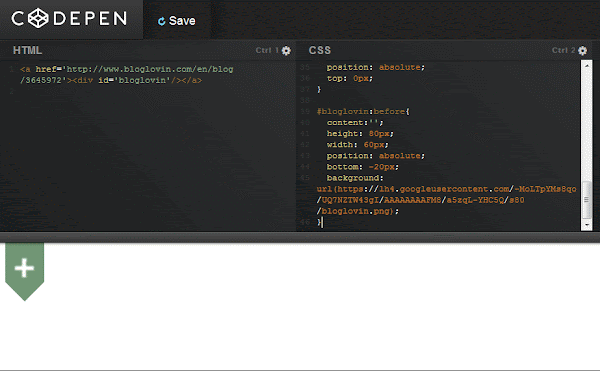Click the 'background:' property text
Image resolution: width=600 pixels, height=371 pixels.
[x=355, y=178]
